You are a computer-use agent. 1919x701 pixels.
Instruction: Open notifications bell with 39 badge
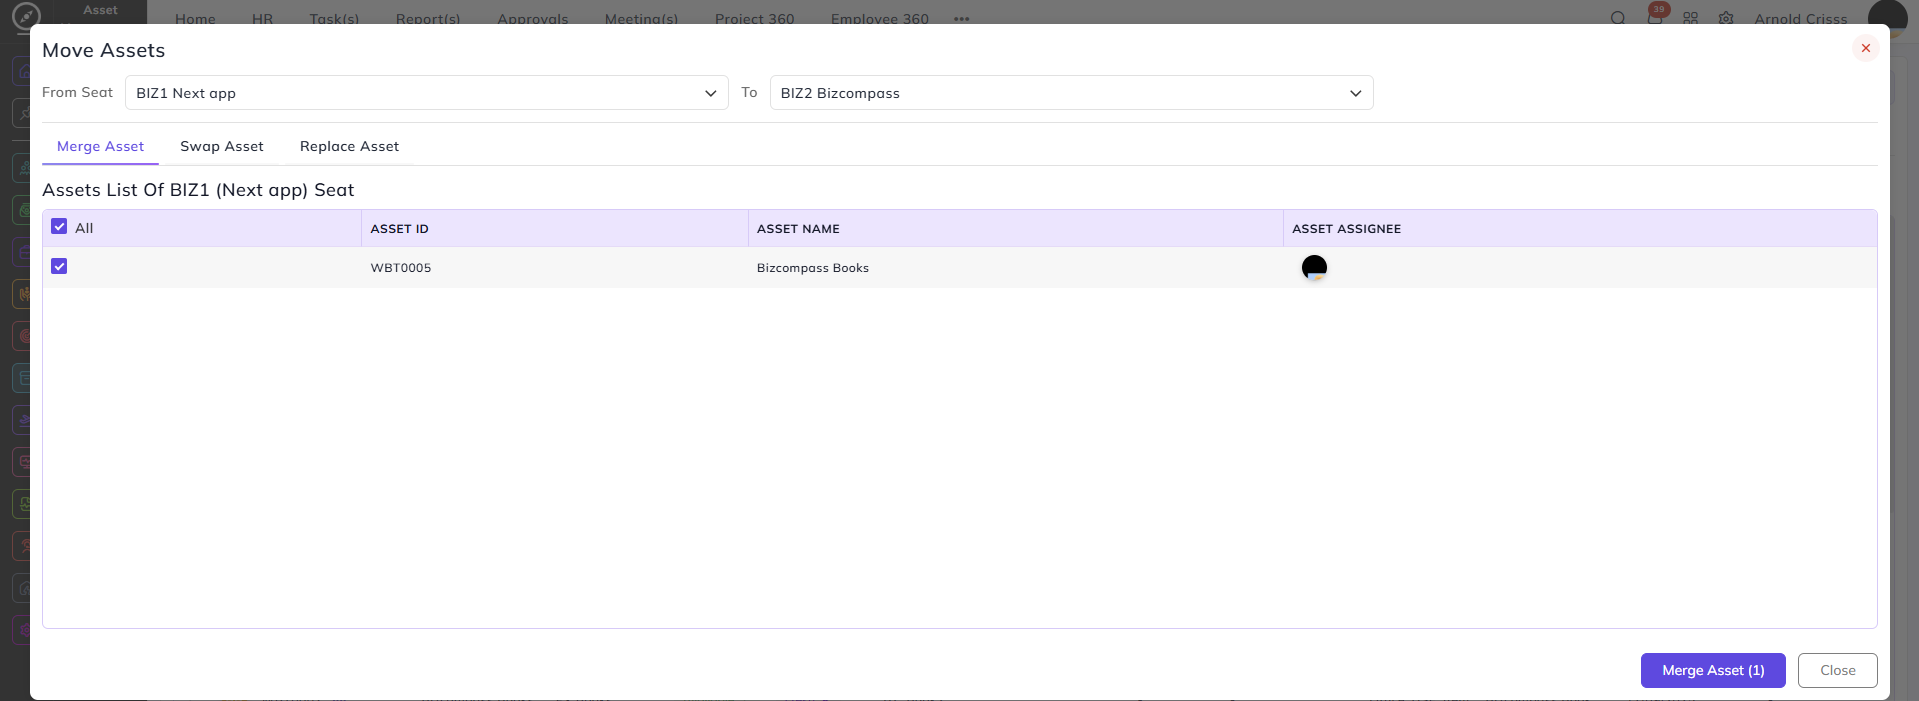[1655, 17]
